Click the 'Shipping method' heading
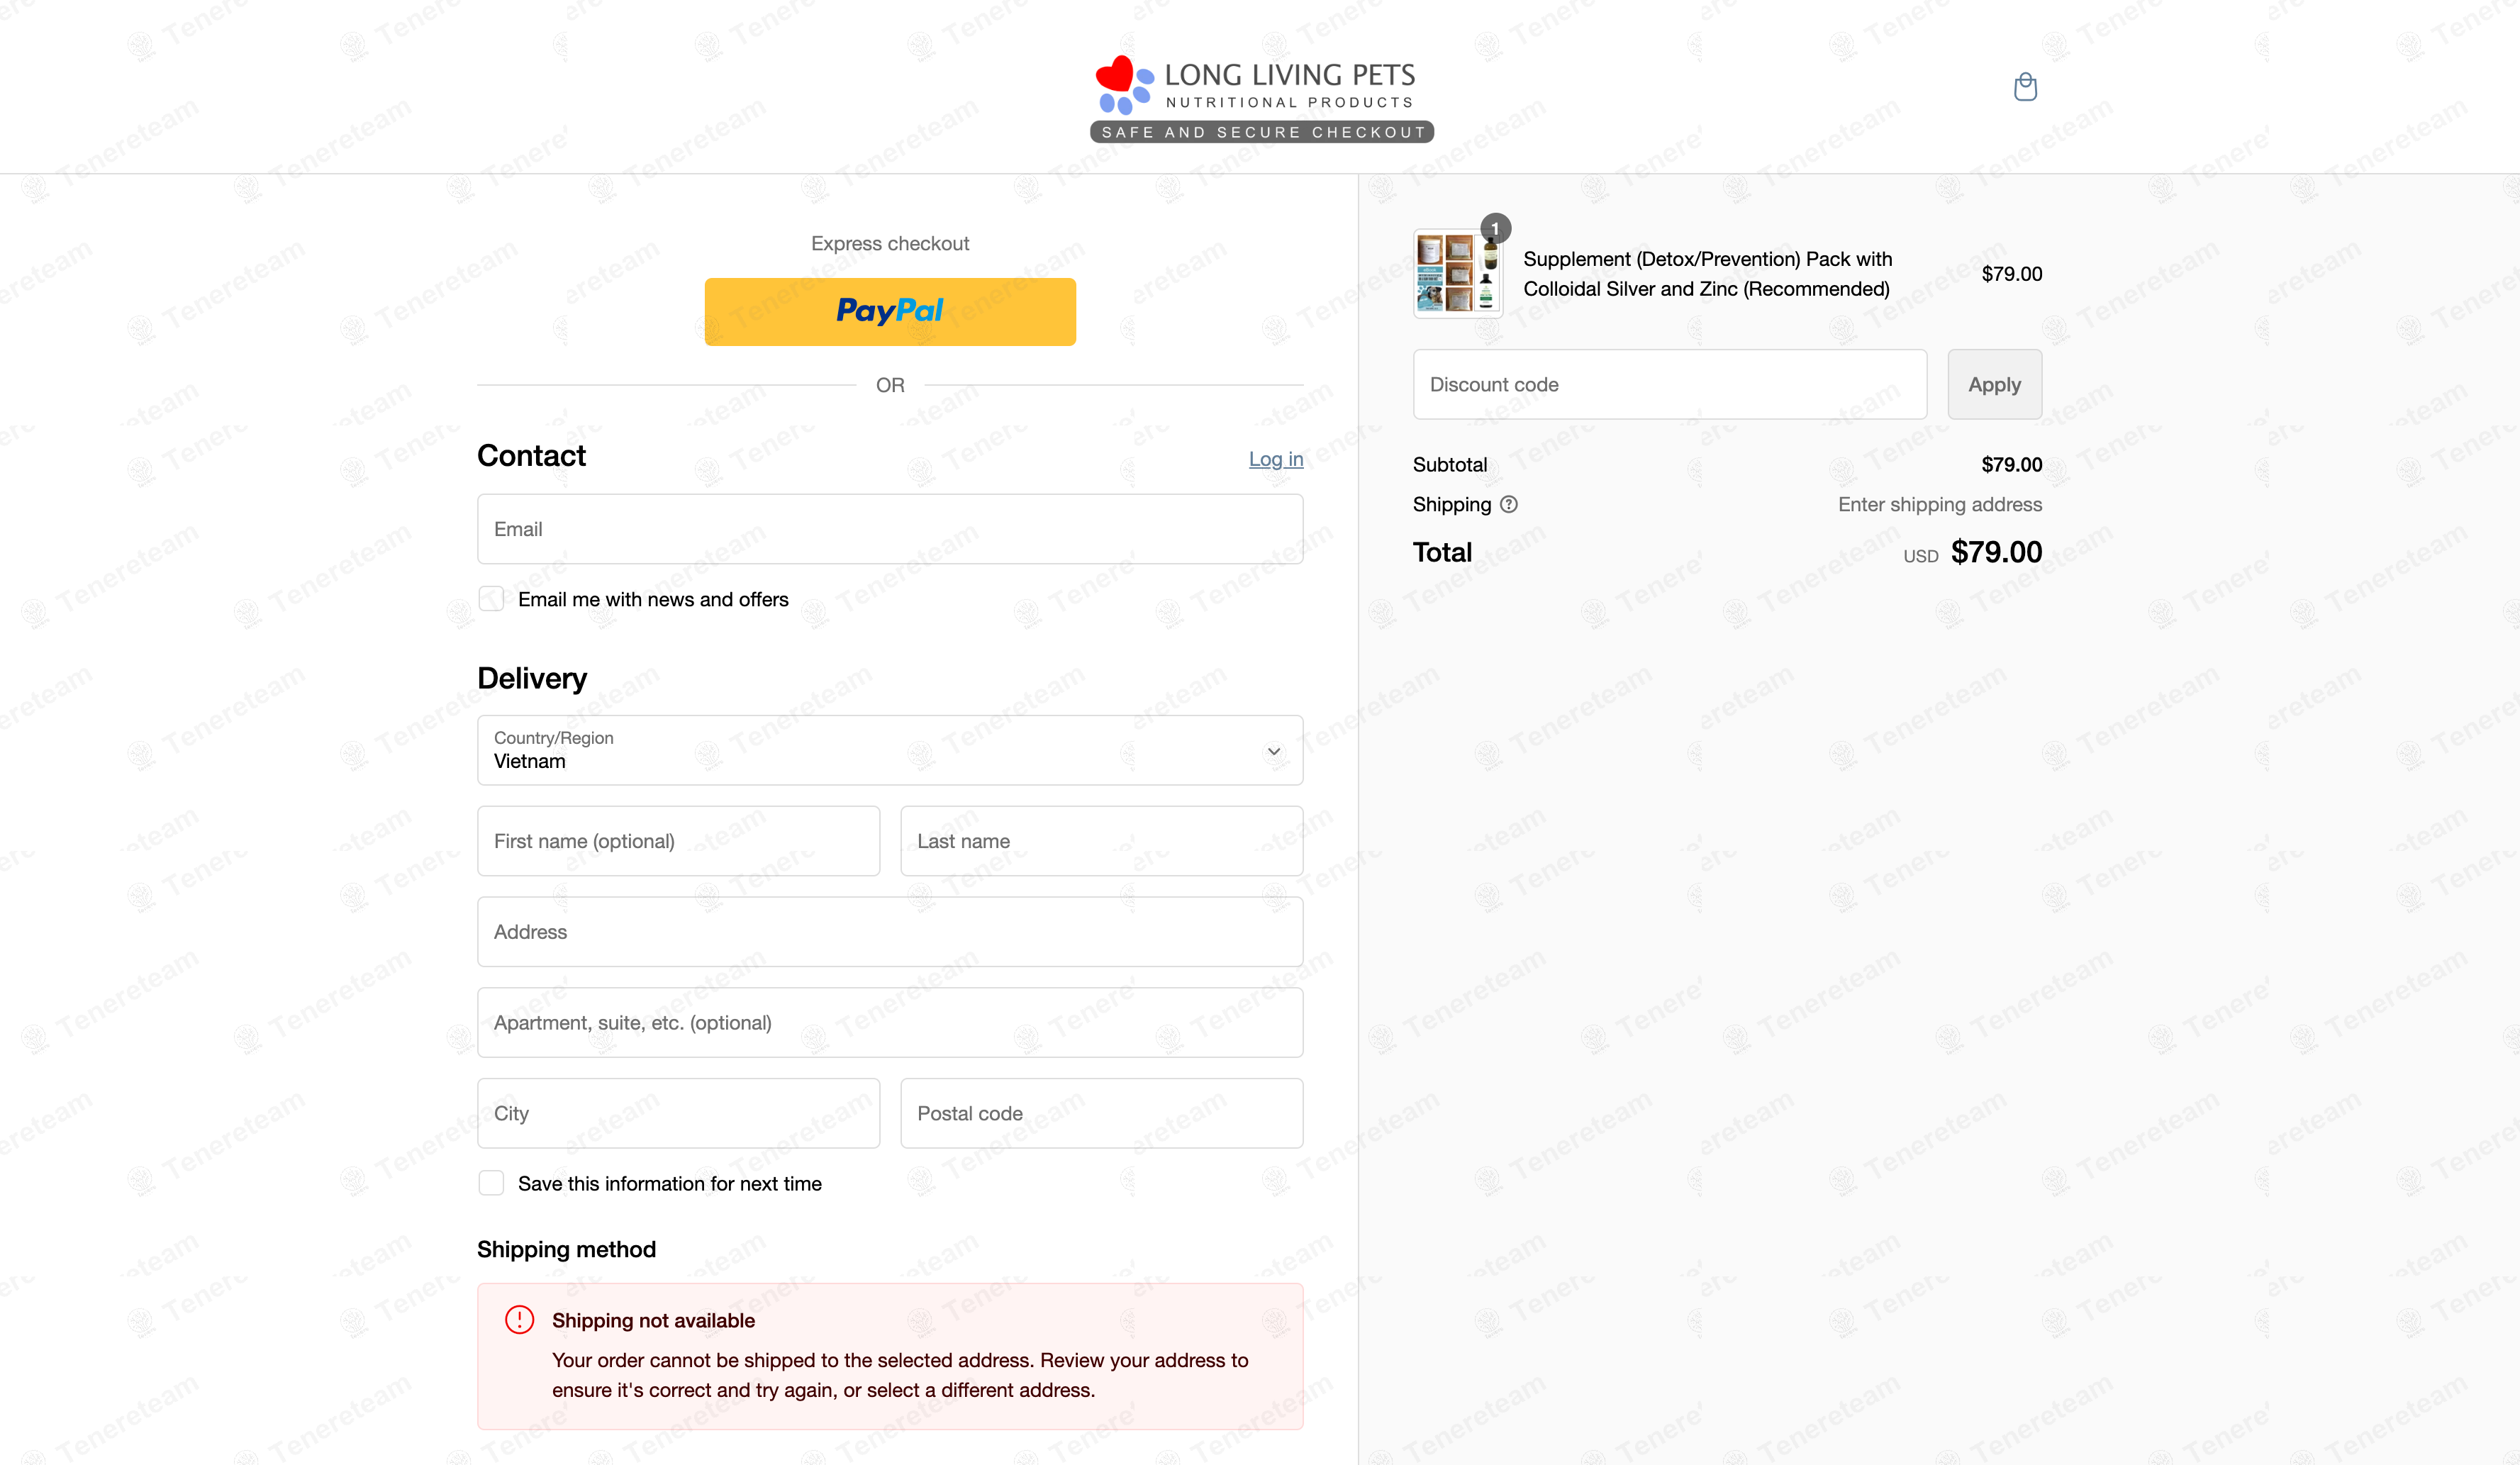The image size is (2520, 1465). point(566,1250)
